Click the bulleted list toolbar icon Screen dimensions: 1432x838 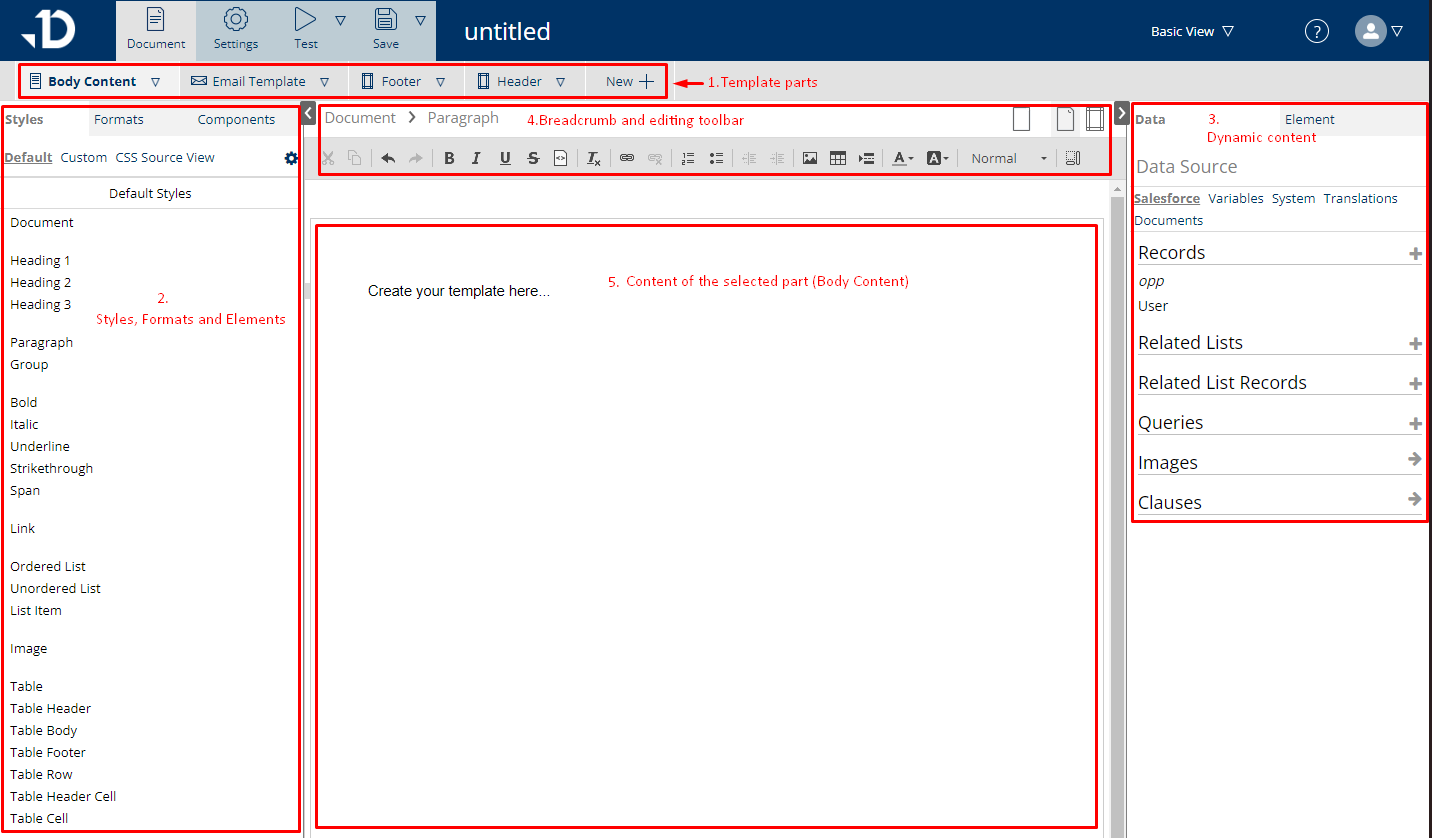click(x=716, y=158)
